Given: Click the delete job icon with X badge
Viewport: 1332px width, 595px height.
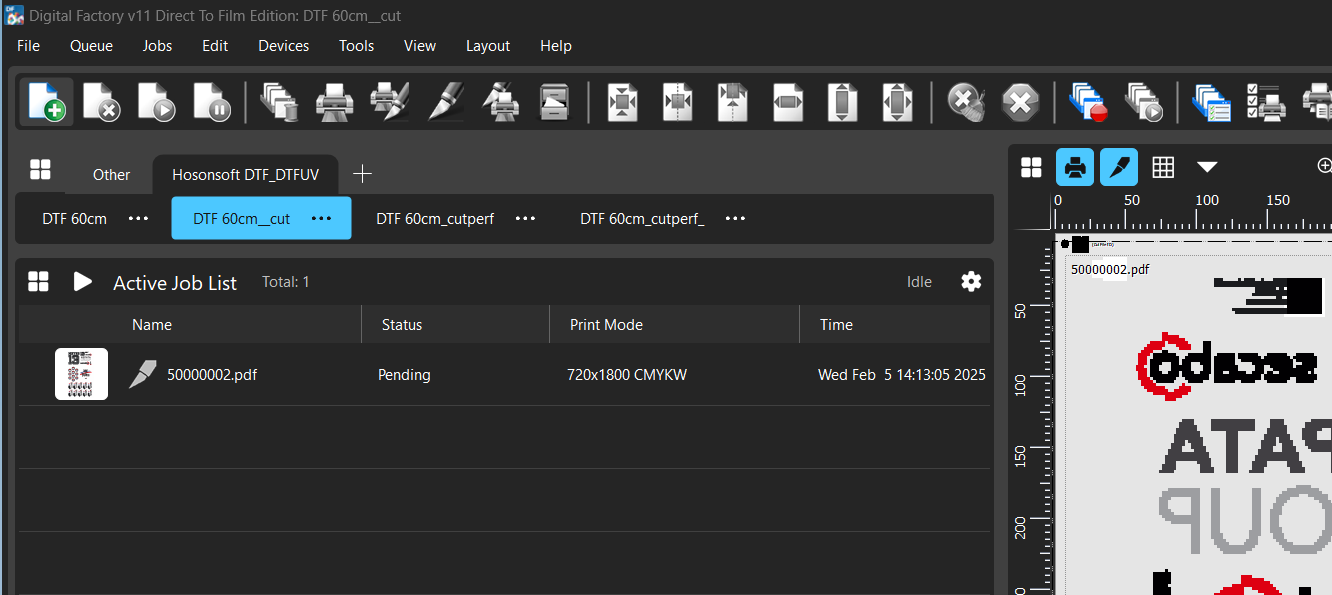Looking at the screenshot, I should point(101,102).
